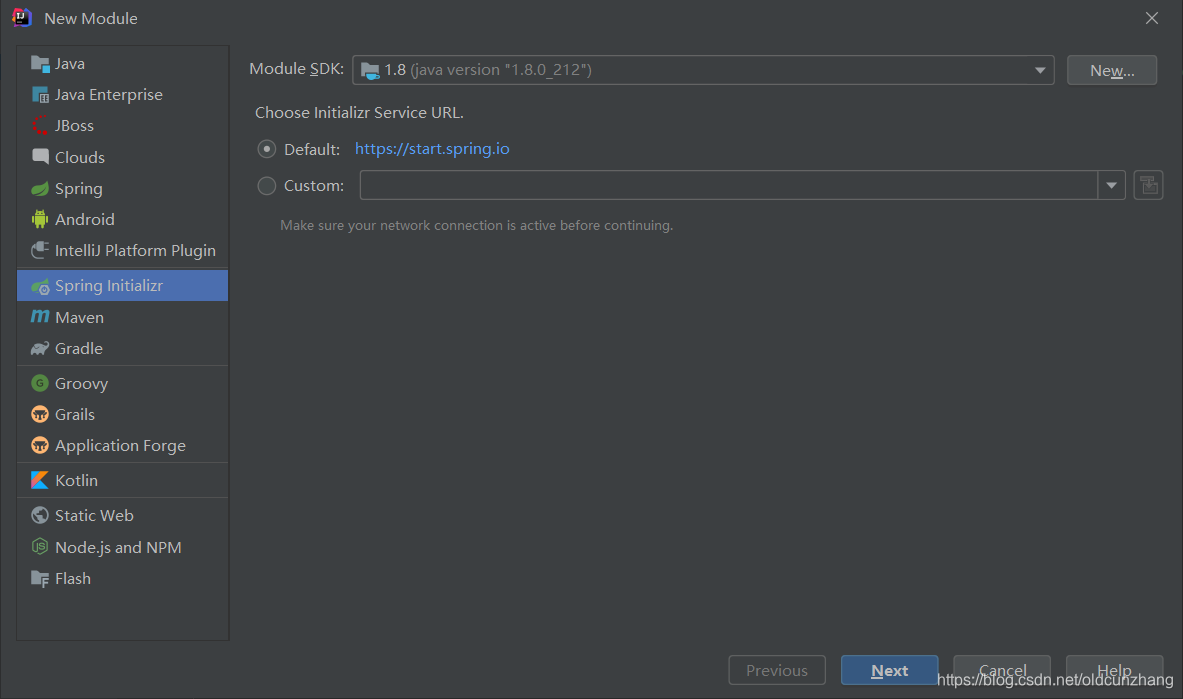Choose Java module type
1183x699 pixels.
tap(122, 63)
